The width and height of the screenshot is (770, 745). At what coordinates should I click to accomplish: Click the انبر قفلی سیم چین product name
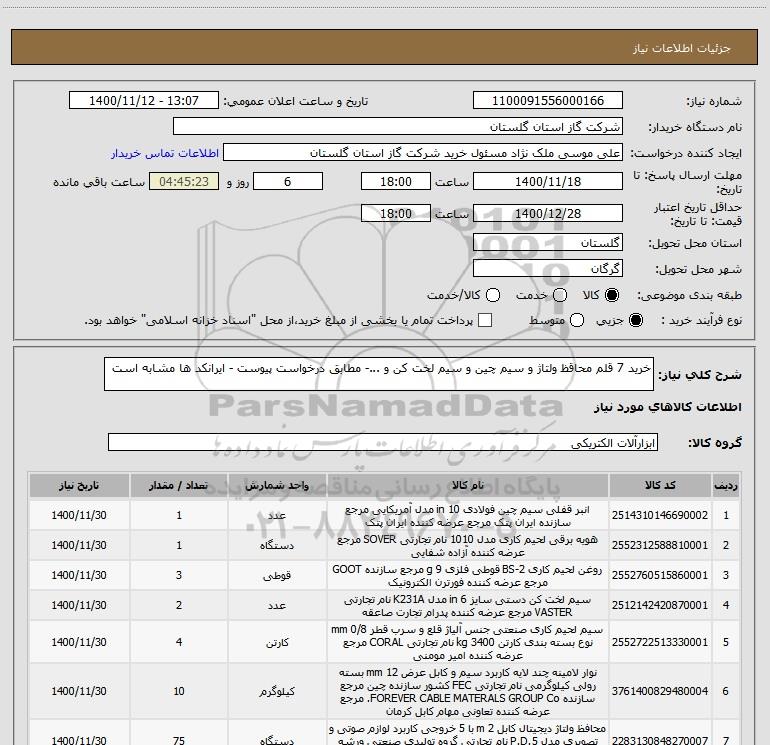[x=468, y=516]
